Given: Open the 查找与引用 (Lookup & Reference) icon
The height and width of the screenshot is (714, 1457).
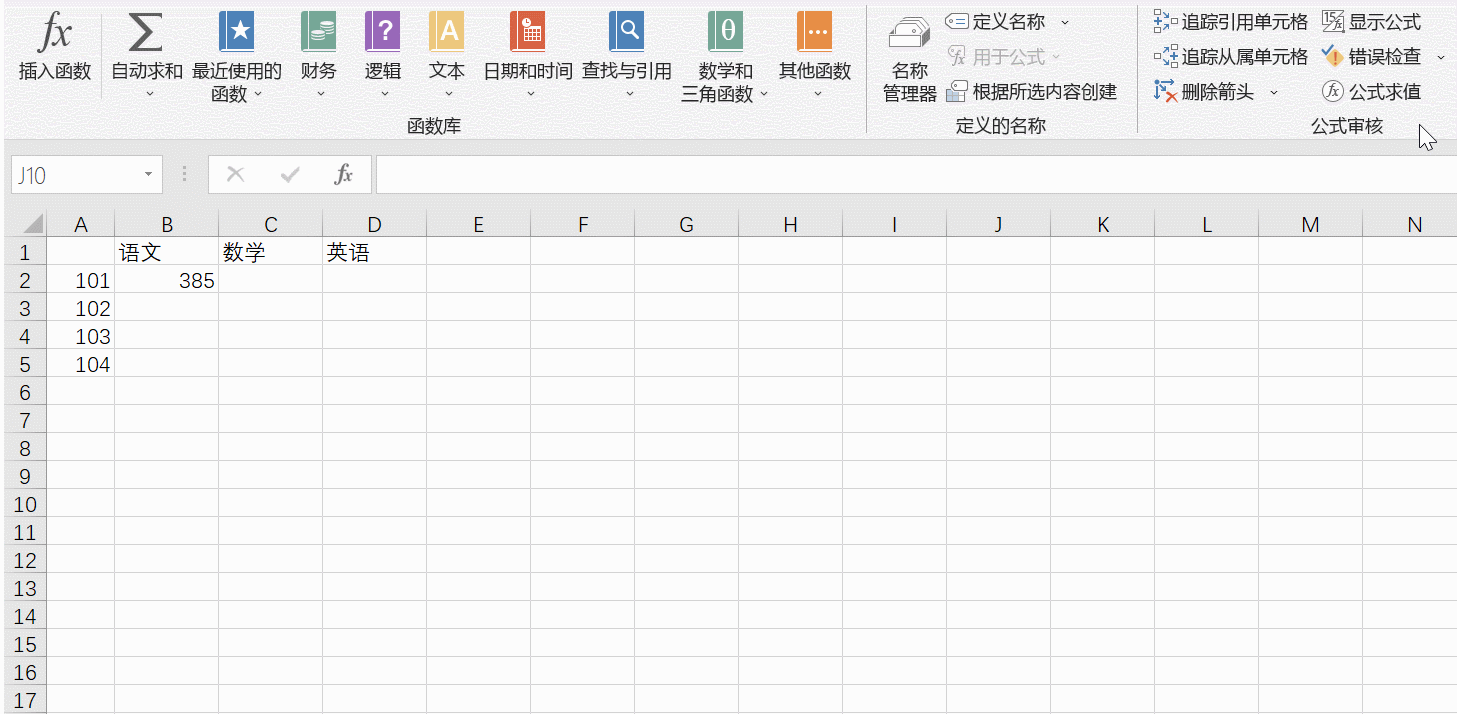Looking at the screenshot, I should pos(626,32).
